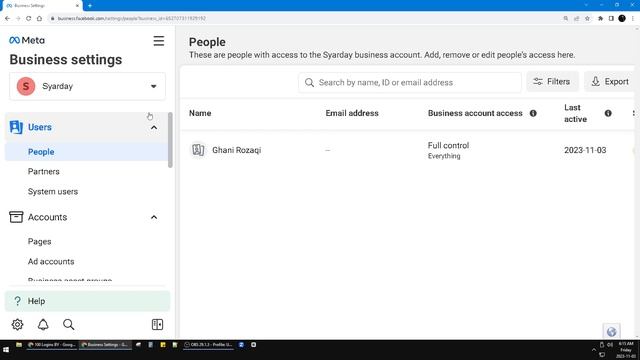This screenshot has height=360, width=640.
Task: Click the Email address column header
Action: [x=352, y=113]
